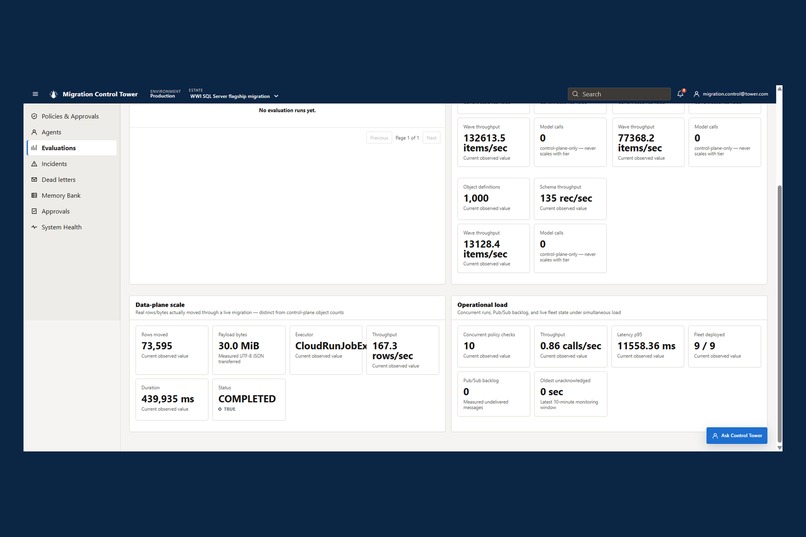This screenshot has width=806, height=537.
Task: Click the Next page button
Action: (x=431, y=138)
